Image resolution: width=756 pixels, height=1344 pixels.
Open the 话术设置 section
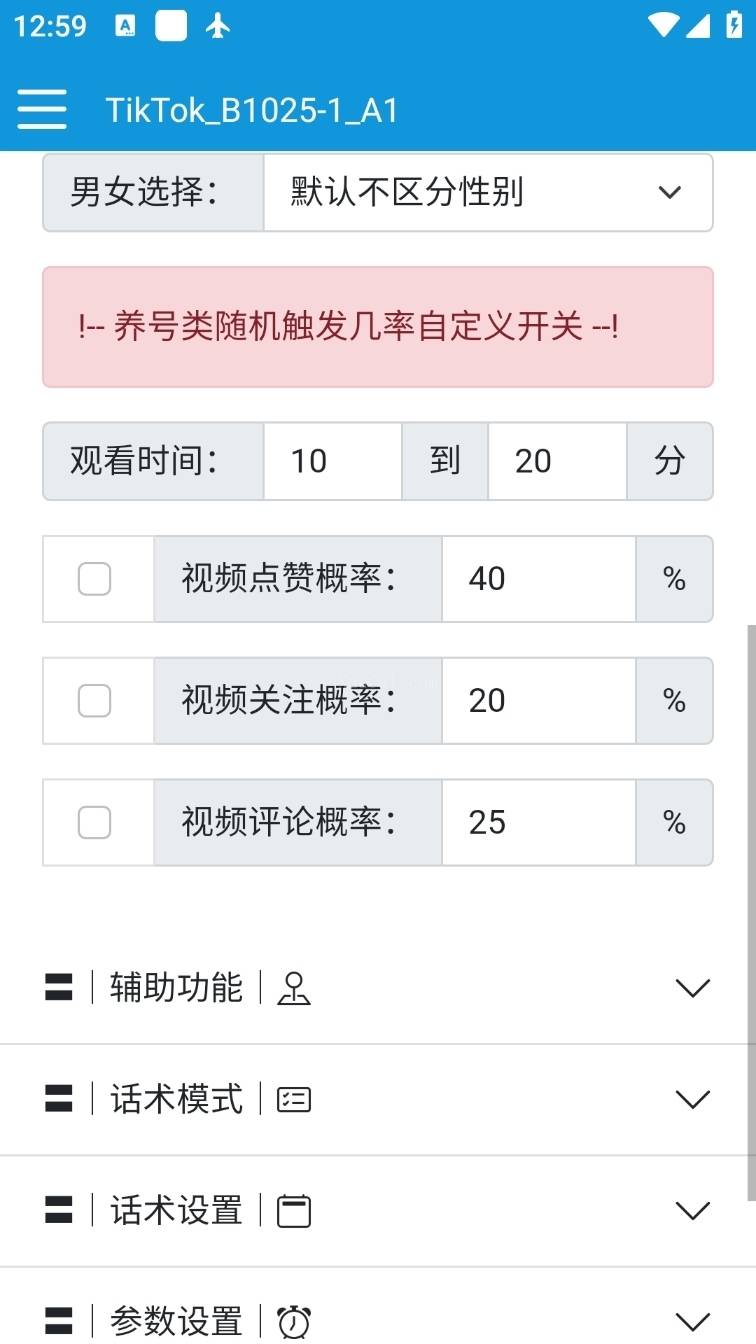(x=692, y=1211)
